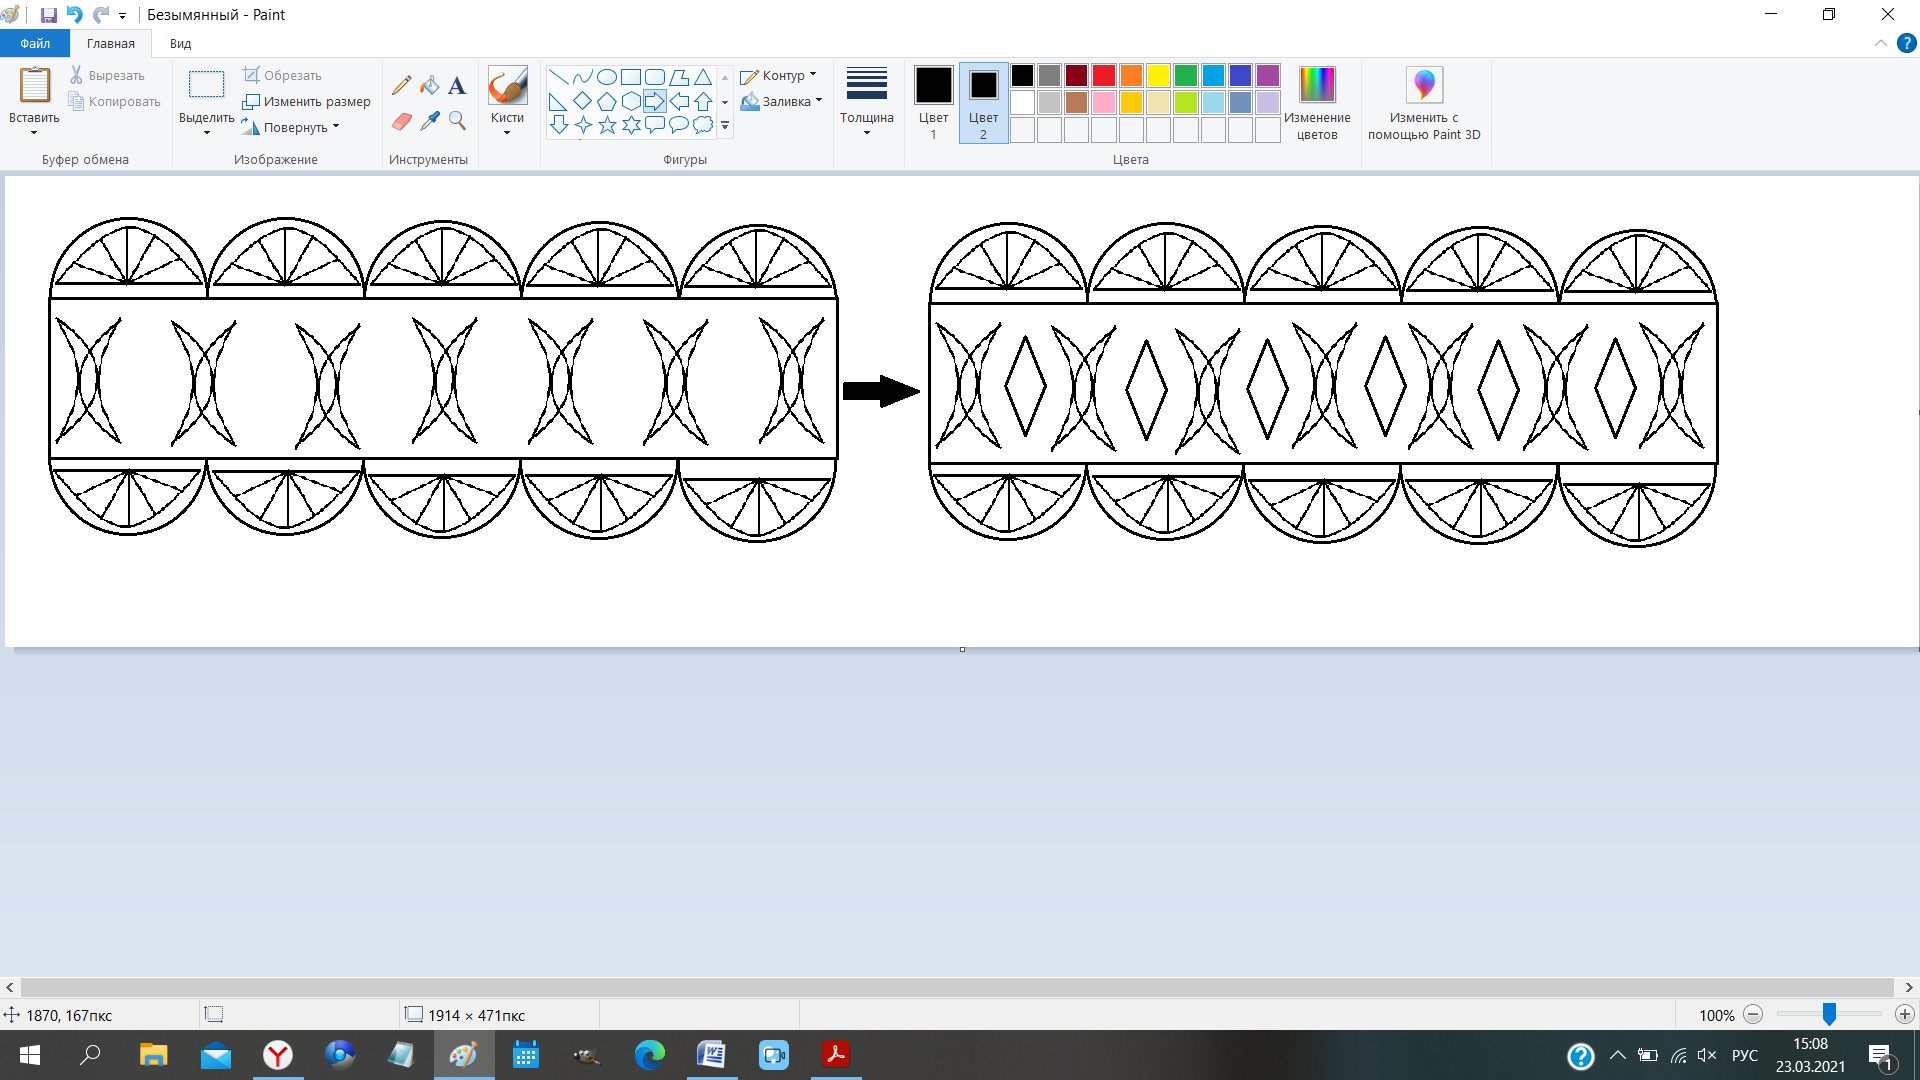Pick the red color swatch

1104,76
